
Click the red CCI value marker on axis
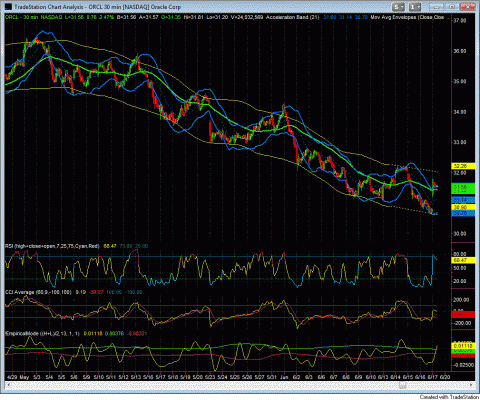(463, 314)
